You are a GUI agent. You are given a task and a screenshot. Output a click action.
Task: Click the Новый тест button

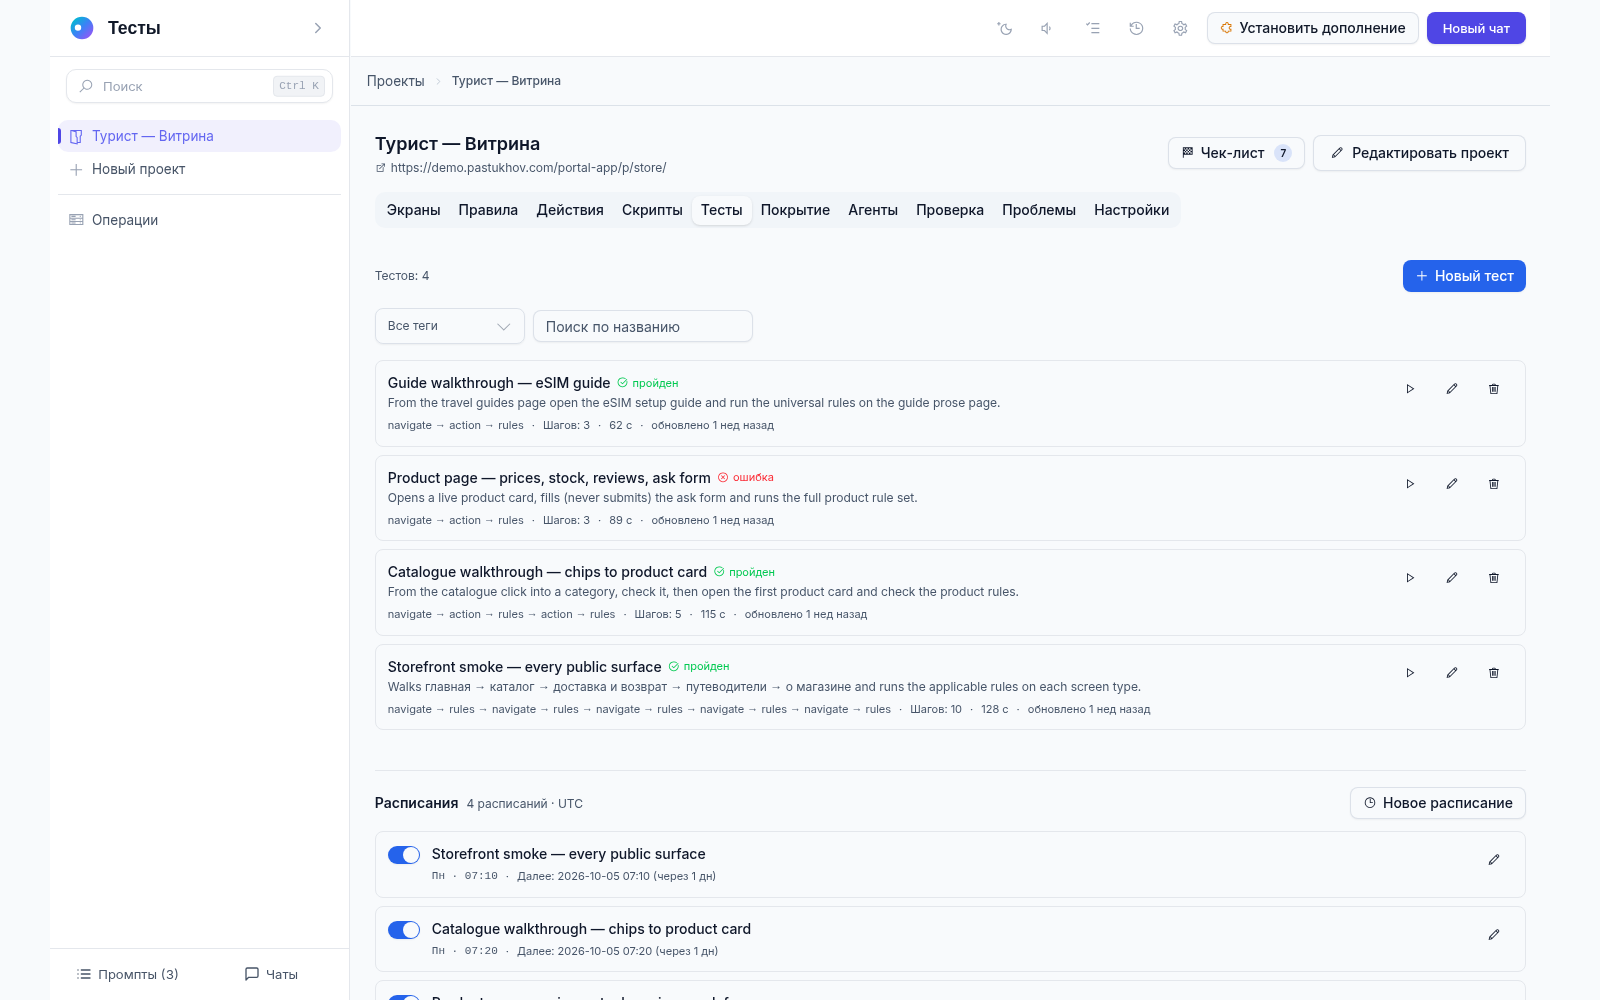tap(1464, 276)
